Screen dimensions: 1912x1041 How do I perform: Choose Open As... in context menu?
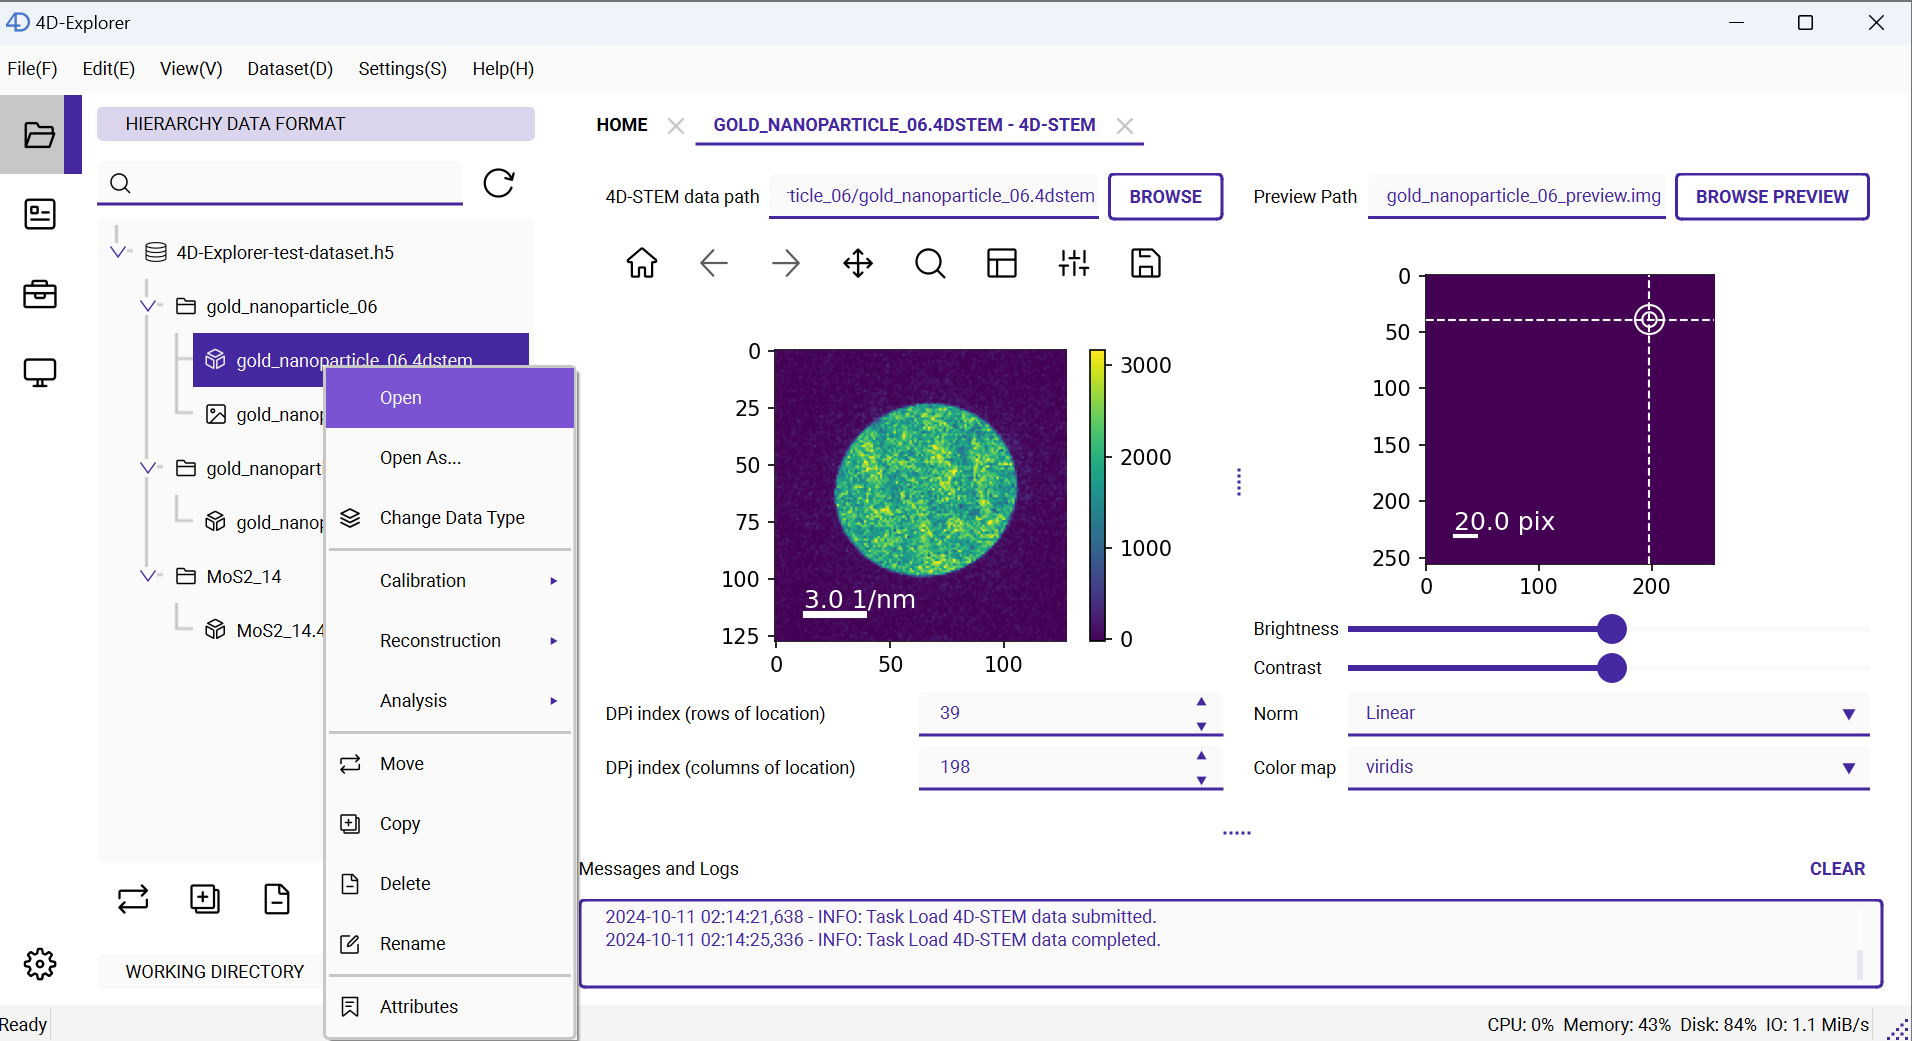click(x=450, y=458)
